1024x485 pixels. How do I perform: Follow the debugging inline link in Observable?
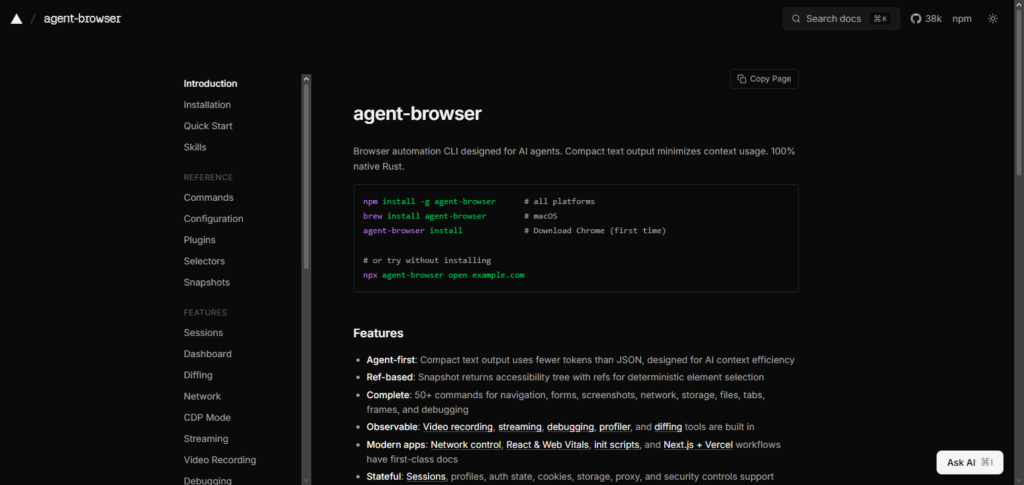[571, 427]
